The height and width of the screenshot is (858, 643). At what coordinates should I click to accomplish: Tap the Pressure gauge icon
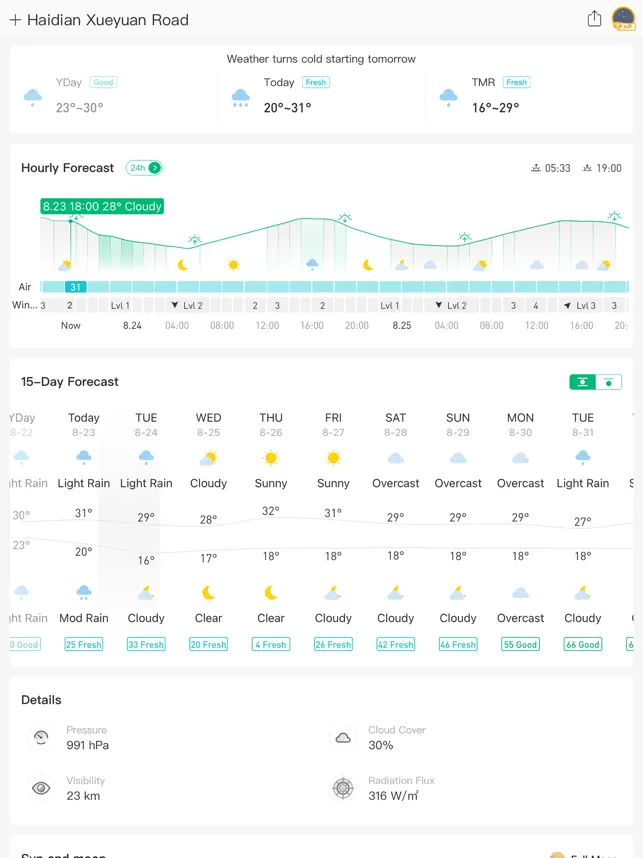pyautogui.click(x=41, y=738)
